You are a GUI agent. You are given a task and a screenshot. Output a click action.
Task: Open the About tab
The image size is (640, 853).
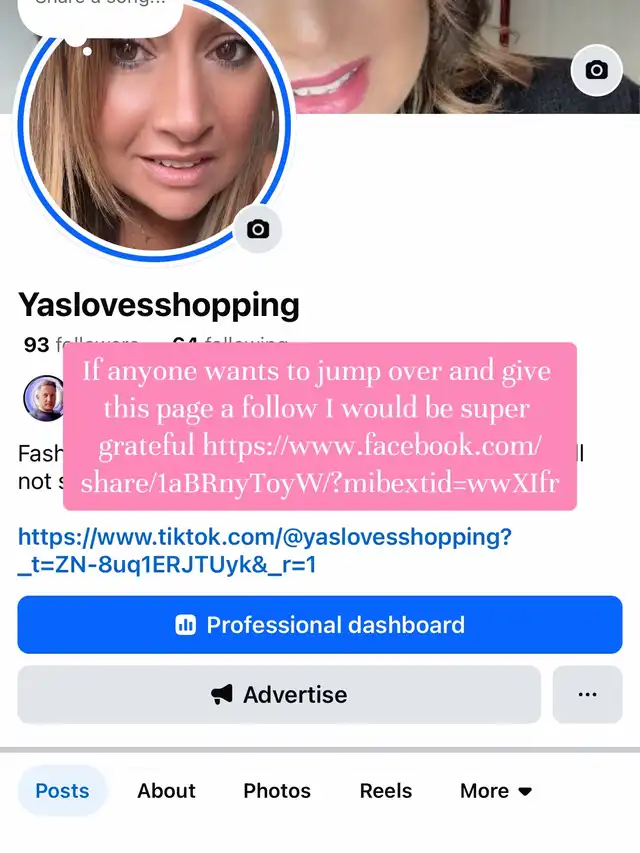[x=166, y=790]
